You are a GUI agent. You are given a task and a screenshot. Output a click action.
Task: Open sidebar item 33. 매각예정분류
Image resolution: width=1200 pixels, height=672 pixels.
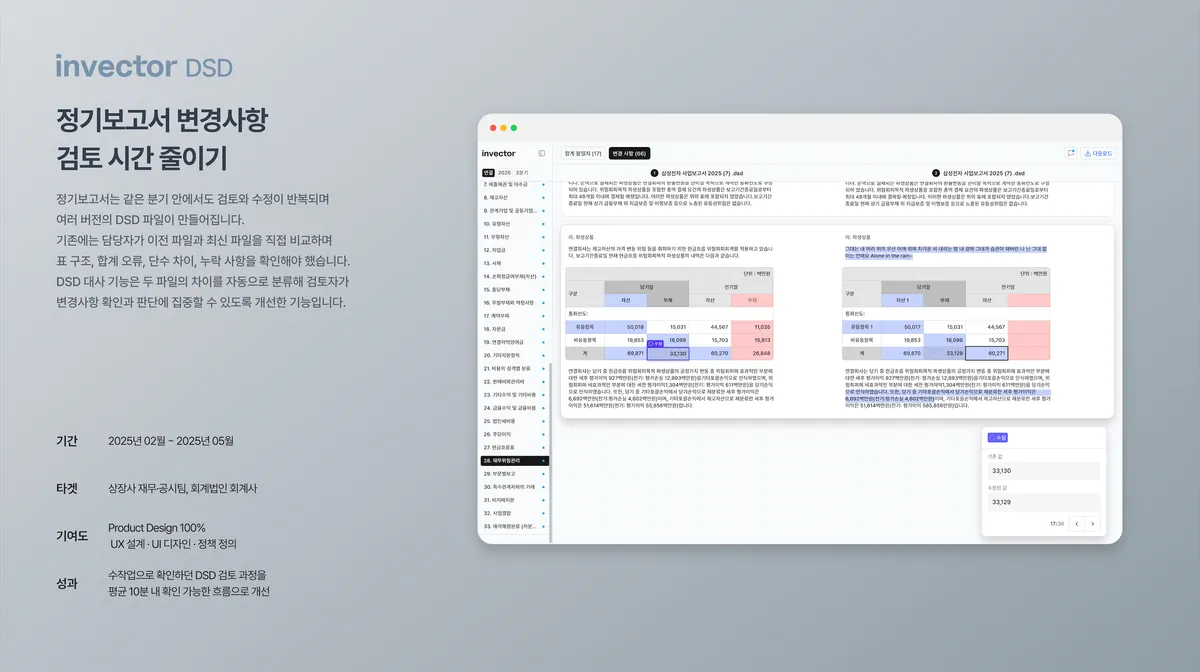tap(515, 525)
